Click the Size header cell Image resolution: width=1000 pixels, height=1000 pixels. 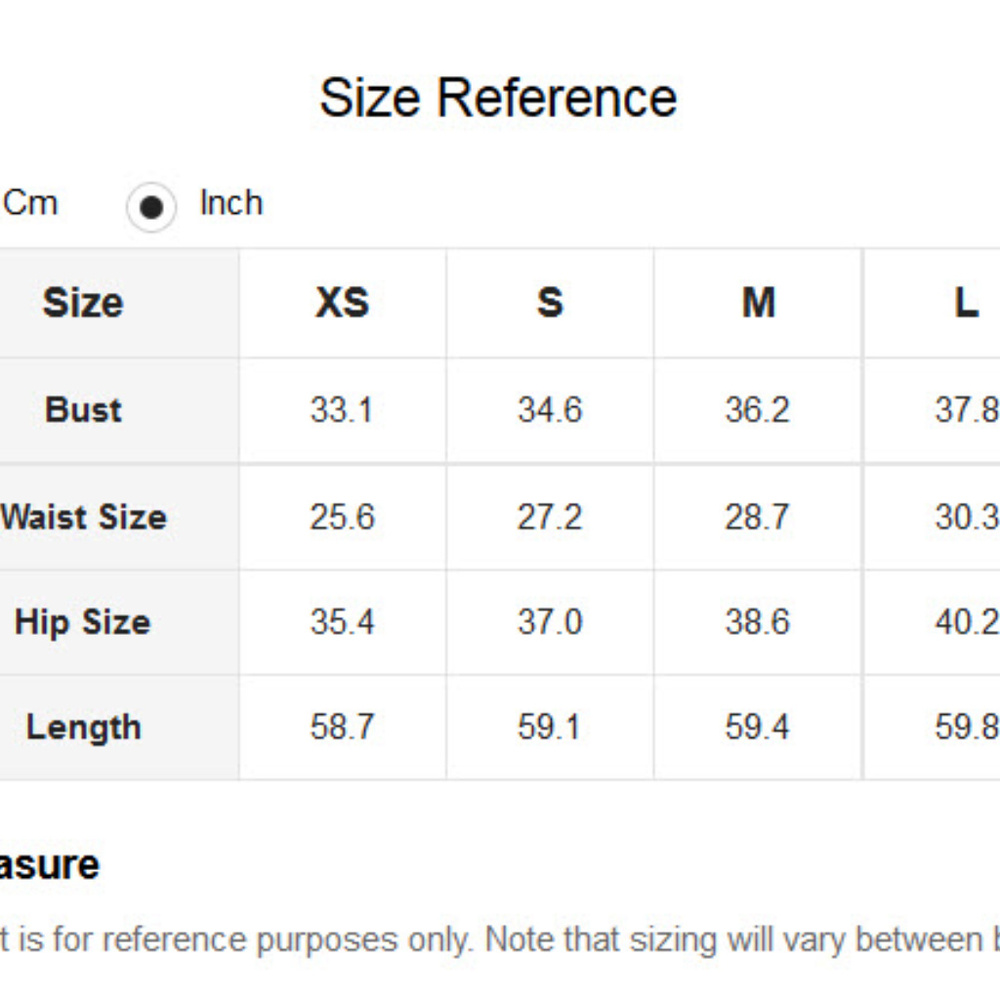pyautogui.click(x=83, y=302)
